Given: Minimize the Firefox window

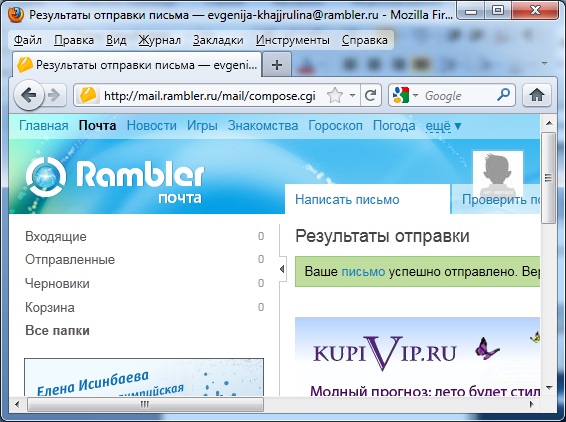Looking at the screenshot, I should 471,11.
